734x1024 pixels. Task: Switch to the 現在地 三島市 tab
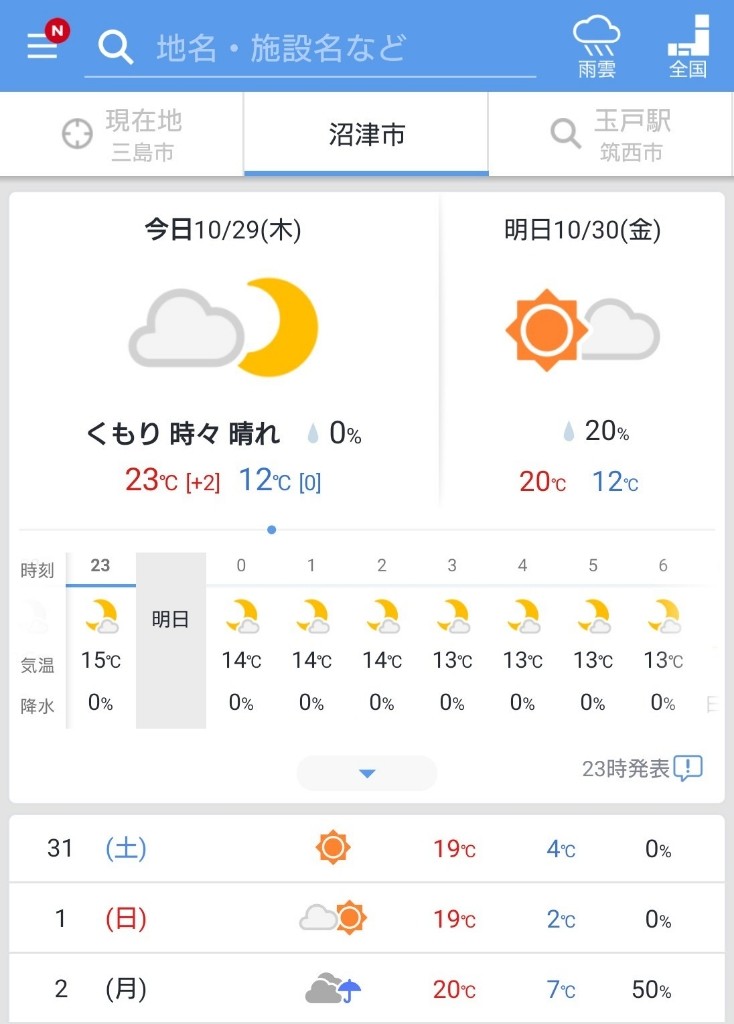[x=122, y=135]
